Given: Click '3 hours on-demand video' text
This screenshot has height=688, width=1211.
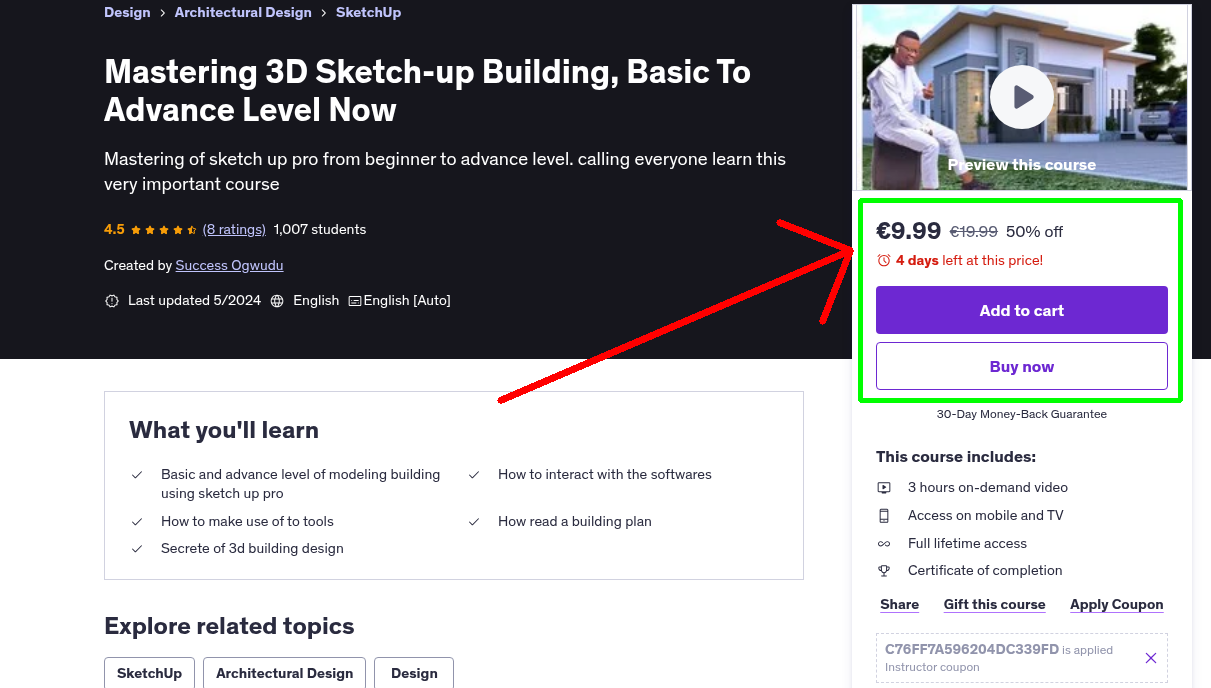Looking at the screenshot, I should click(x=988, y=488).
